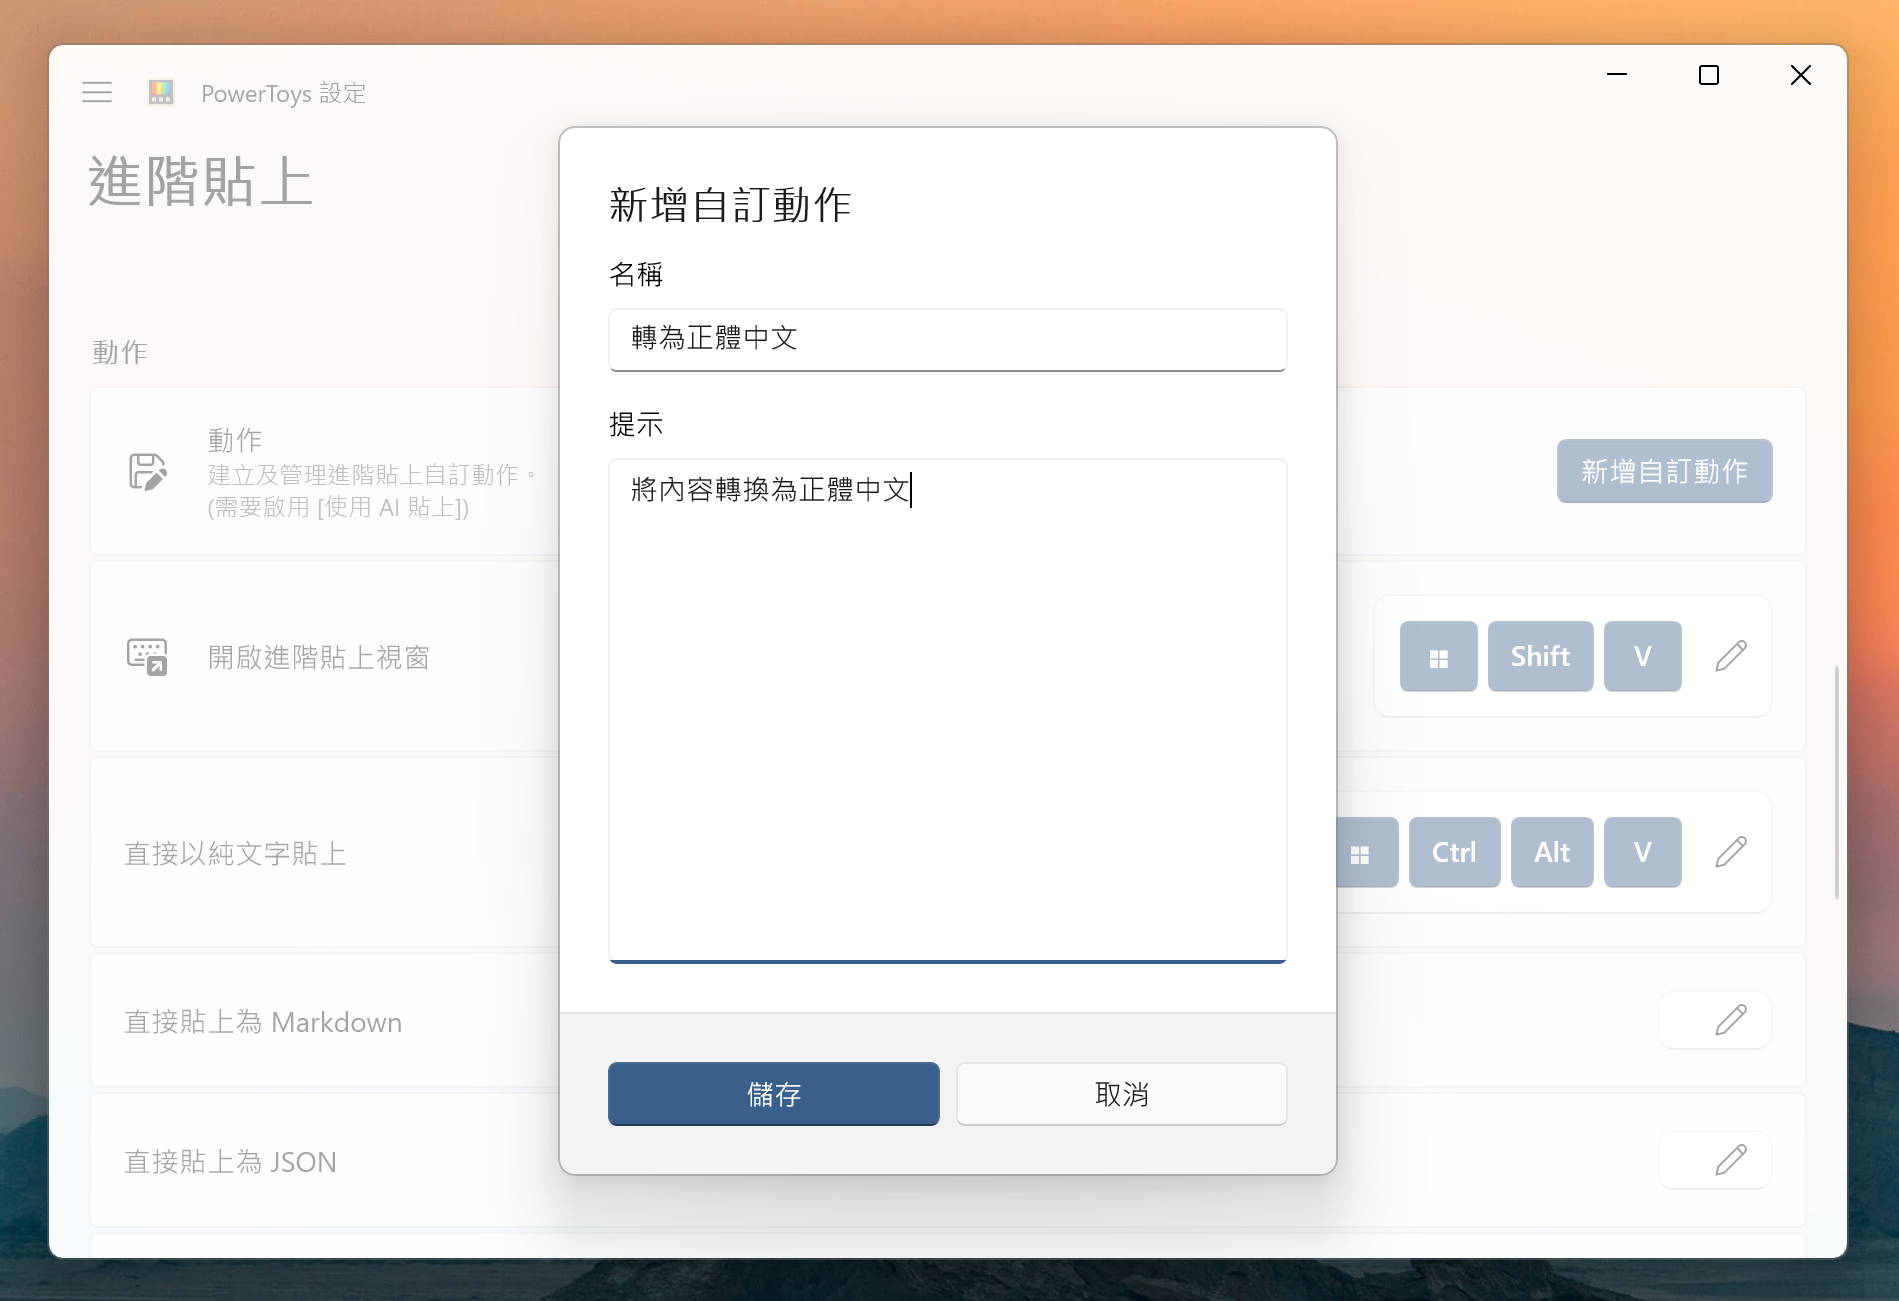1899x1301 pixels.
Task: Edit the Win+Shift+V shortcut pencil icon
Action: (x=1731, y=656)
